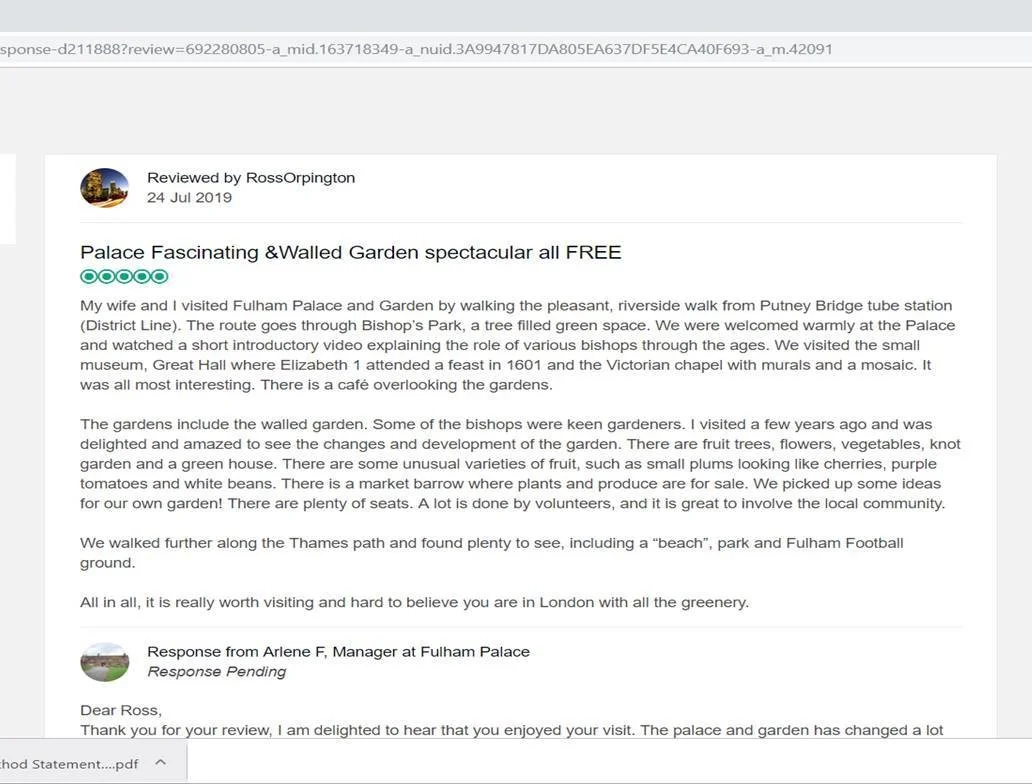Image resolution: width=1032 pixels, height=784 pixels.
Task: Click the browser address bar URL
Action: pos(416,49)
